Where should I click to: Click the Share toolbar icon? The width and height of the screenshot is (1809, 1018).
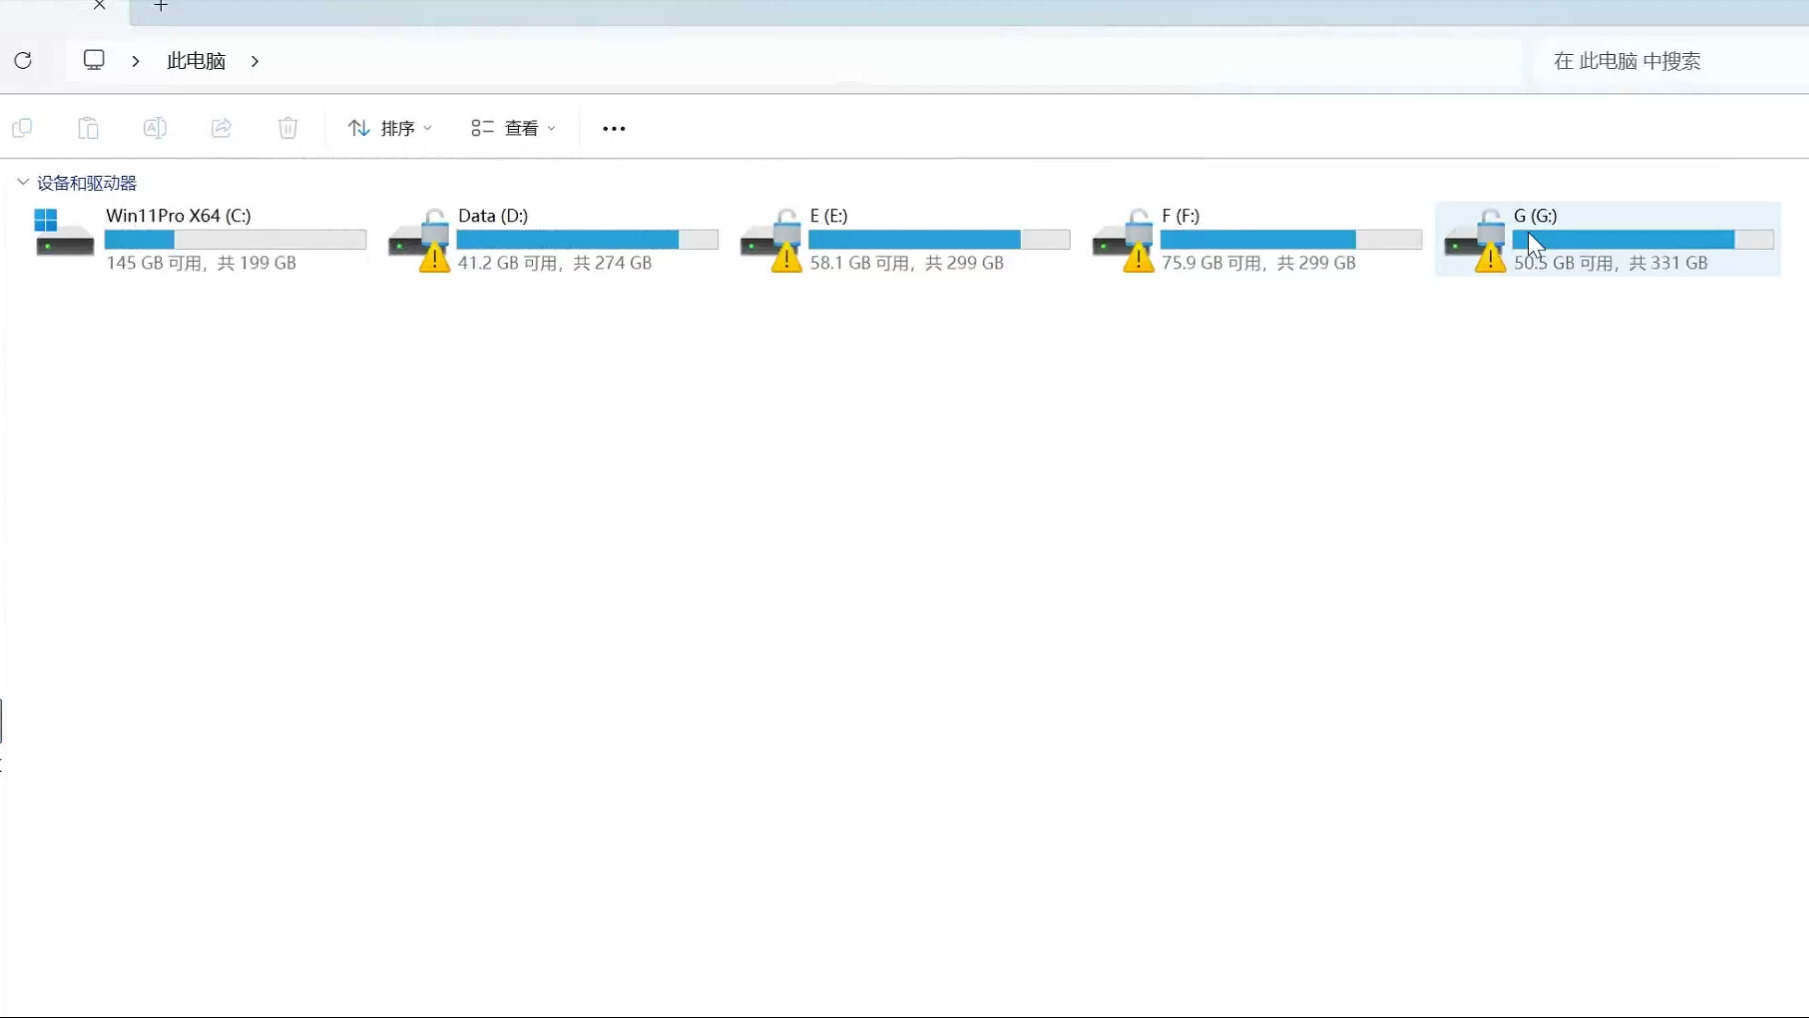point(221,128)
